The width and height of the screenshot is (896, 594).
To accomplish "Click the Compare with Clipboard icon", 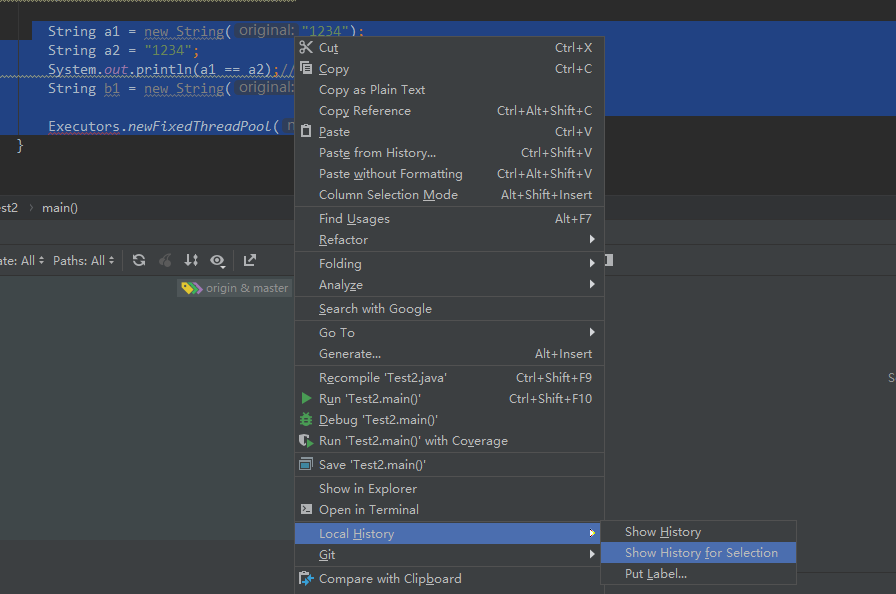I will 306,579.
